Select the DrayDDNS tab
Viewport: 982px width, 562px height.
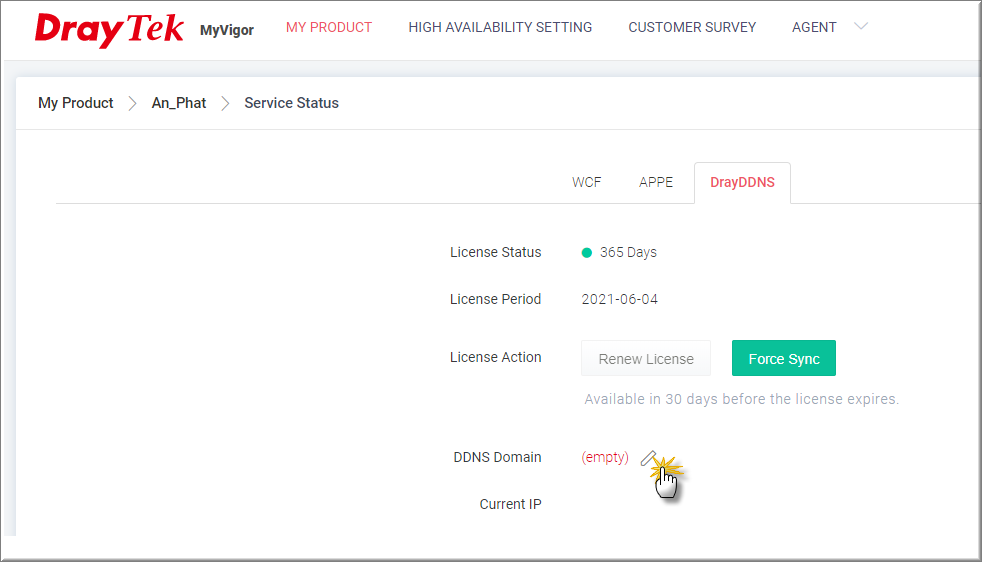742,182
